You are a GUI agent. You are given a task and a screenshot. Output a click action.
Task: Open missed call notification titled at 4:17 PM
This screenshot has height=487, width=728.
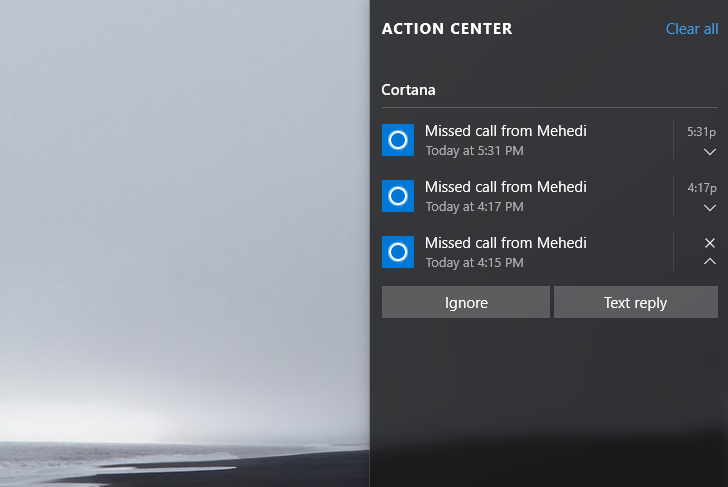tap(527, 196)
